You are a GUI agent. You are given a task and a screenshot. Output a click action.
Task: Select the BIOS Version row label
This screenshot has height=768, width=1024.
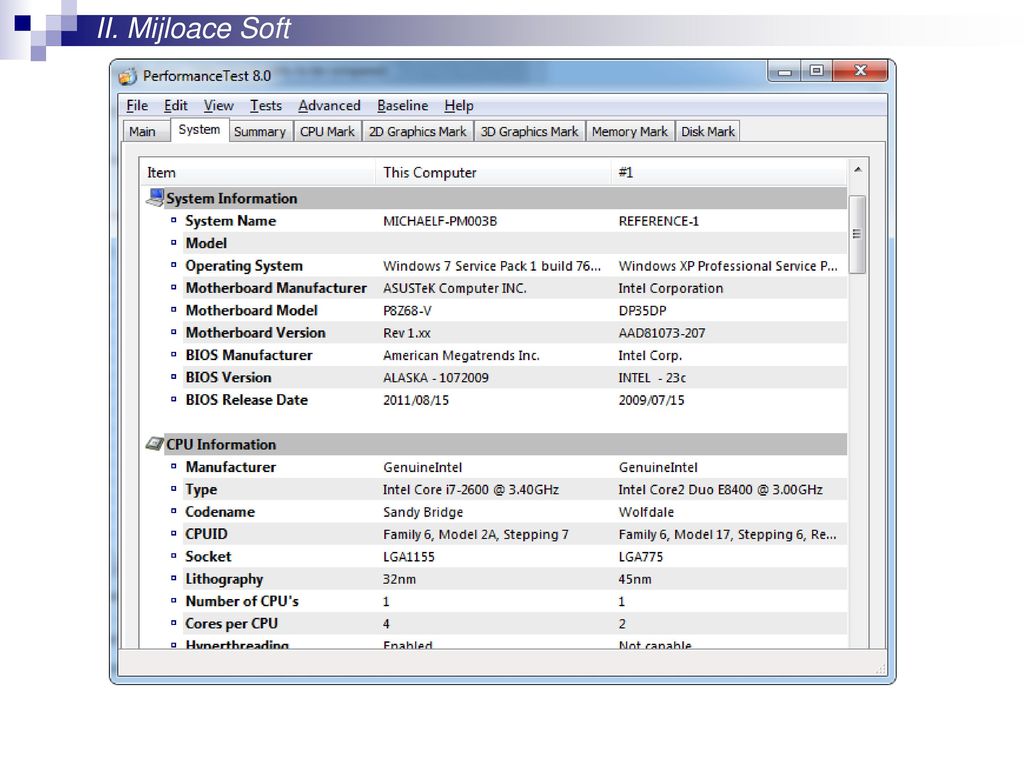pos(229,377)
